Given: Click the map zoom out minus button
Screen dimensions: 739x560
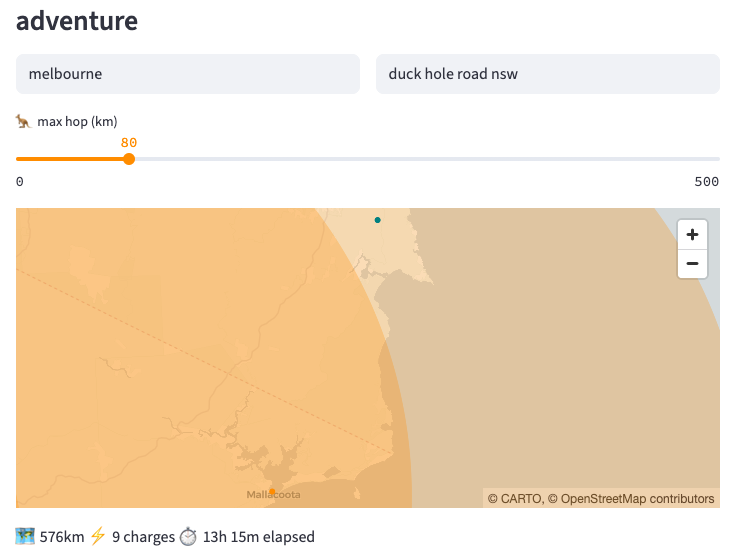Looking at the screenshot, I should [692, 264].
